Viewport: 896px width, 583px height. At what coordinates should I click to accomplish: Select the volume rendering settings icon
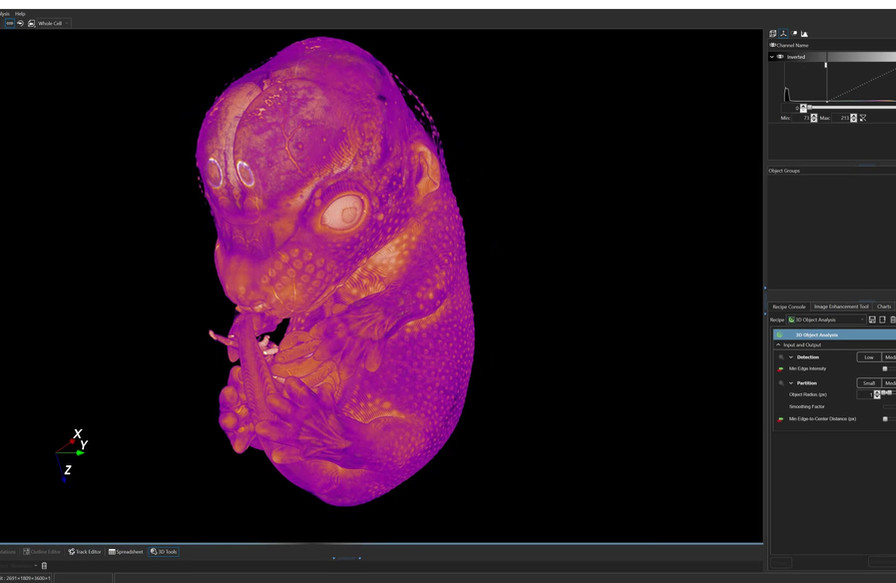pyautogui.click(x=772, y=33)
